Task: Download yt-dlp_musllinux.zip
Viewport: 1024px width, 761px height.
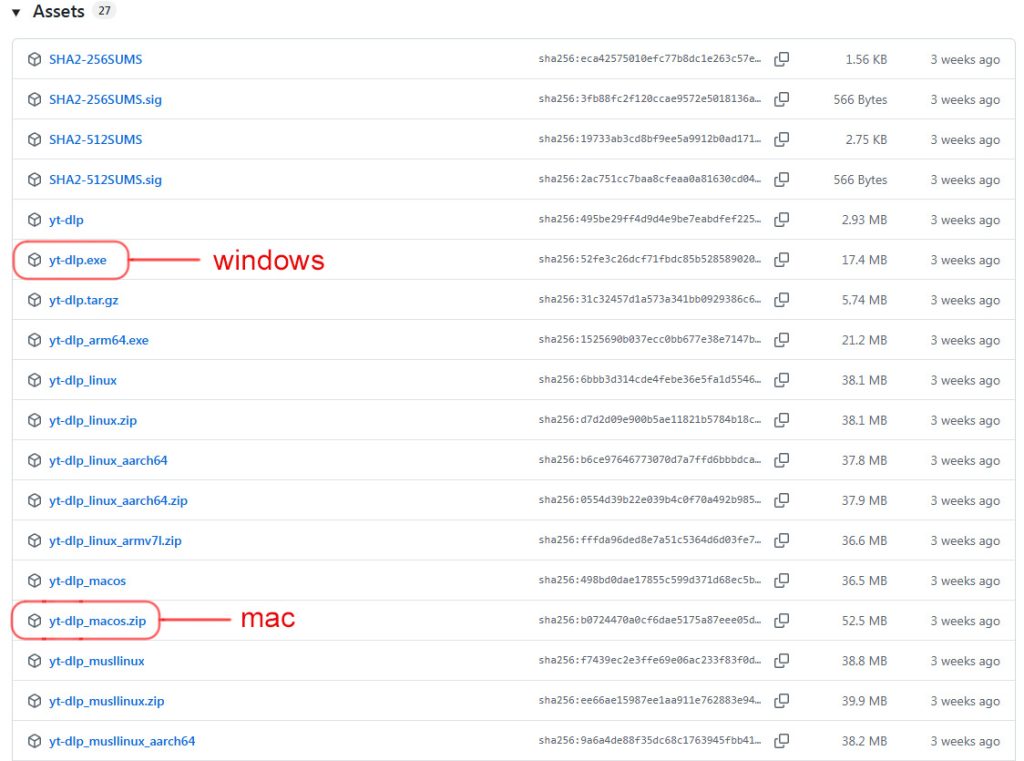Action: click(106, 701)
